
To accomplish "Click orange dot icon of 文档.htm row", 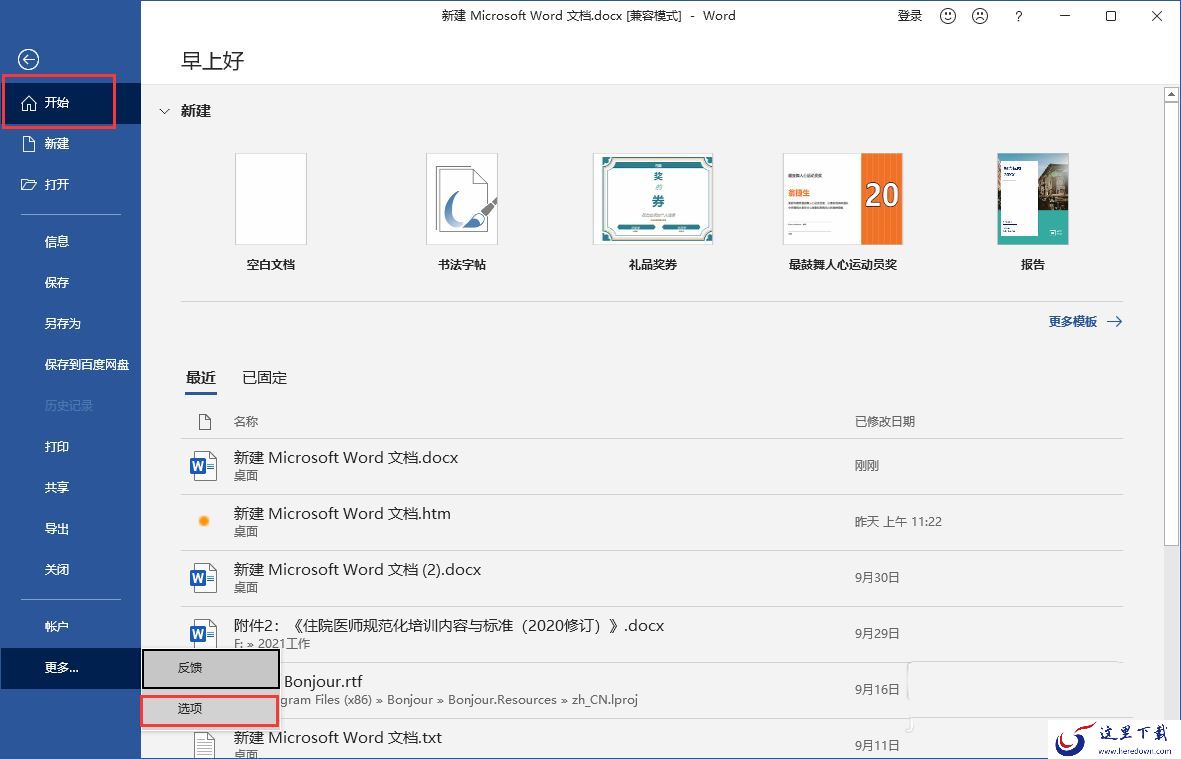I will pyautogui.click(x=203, y=521).
